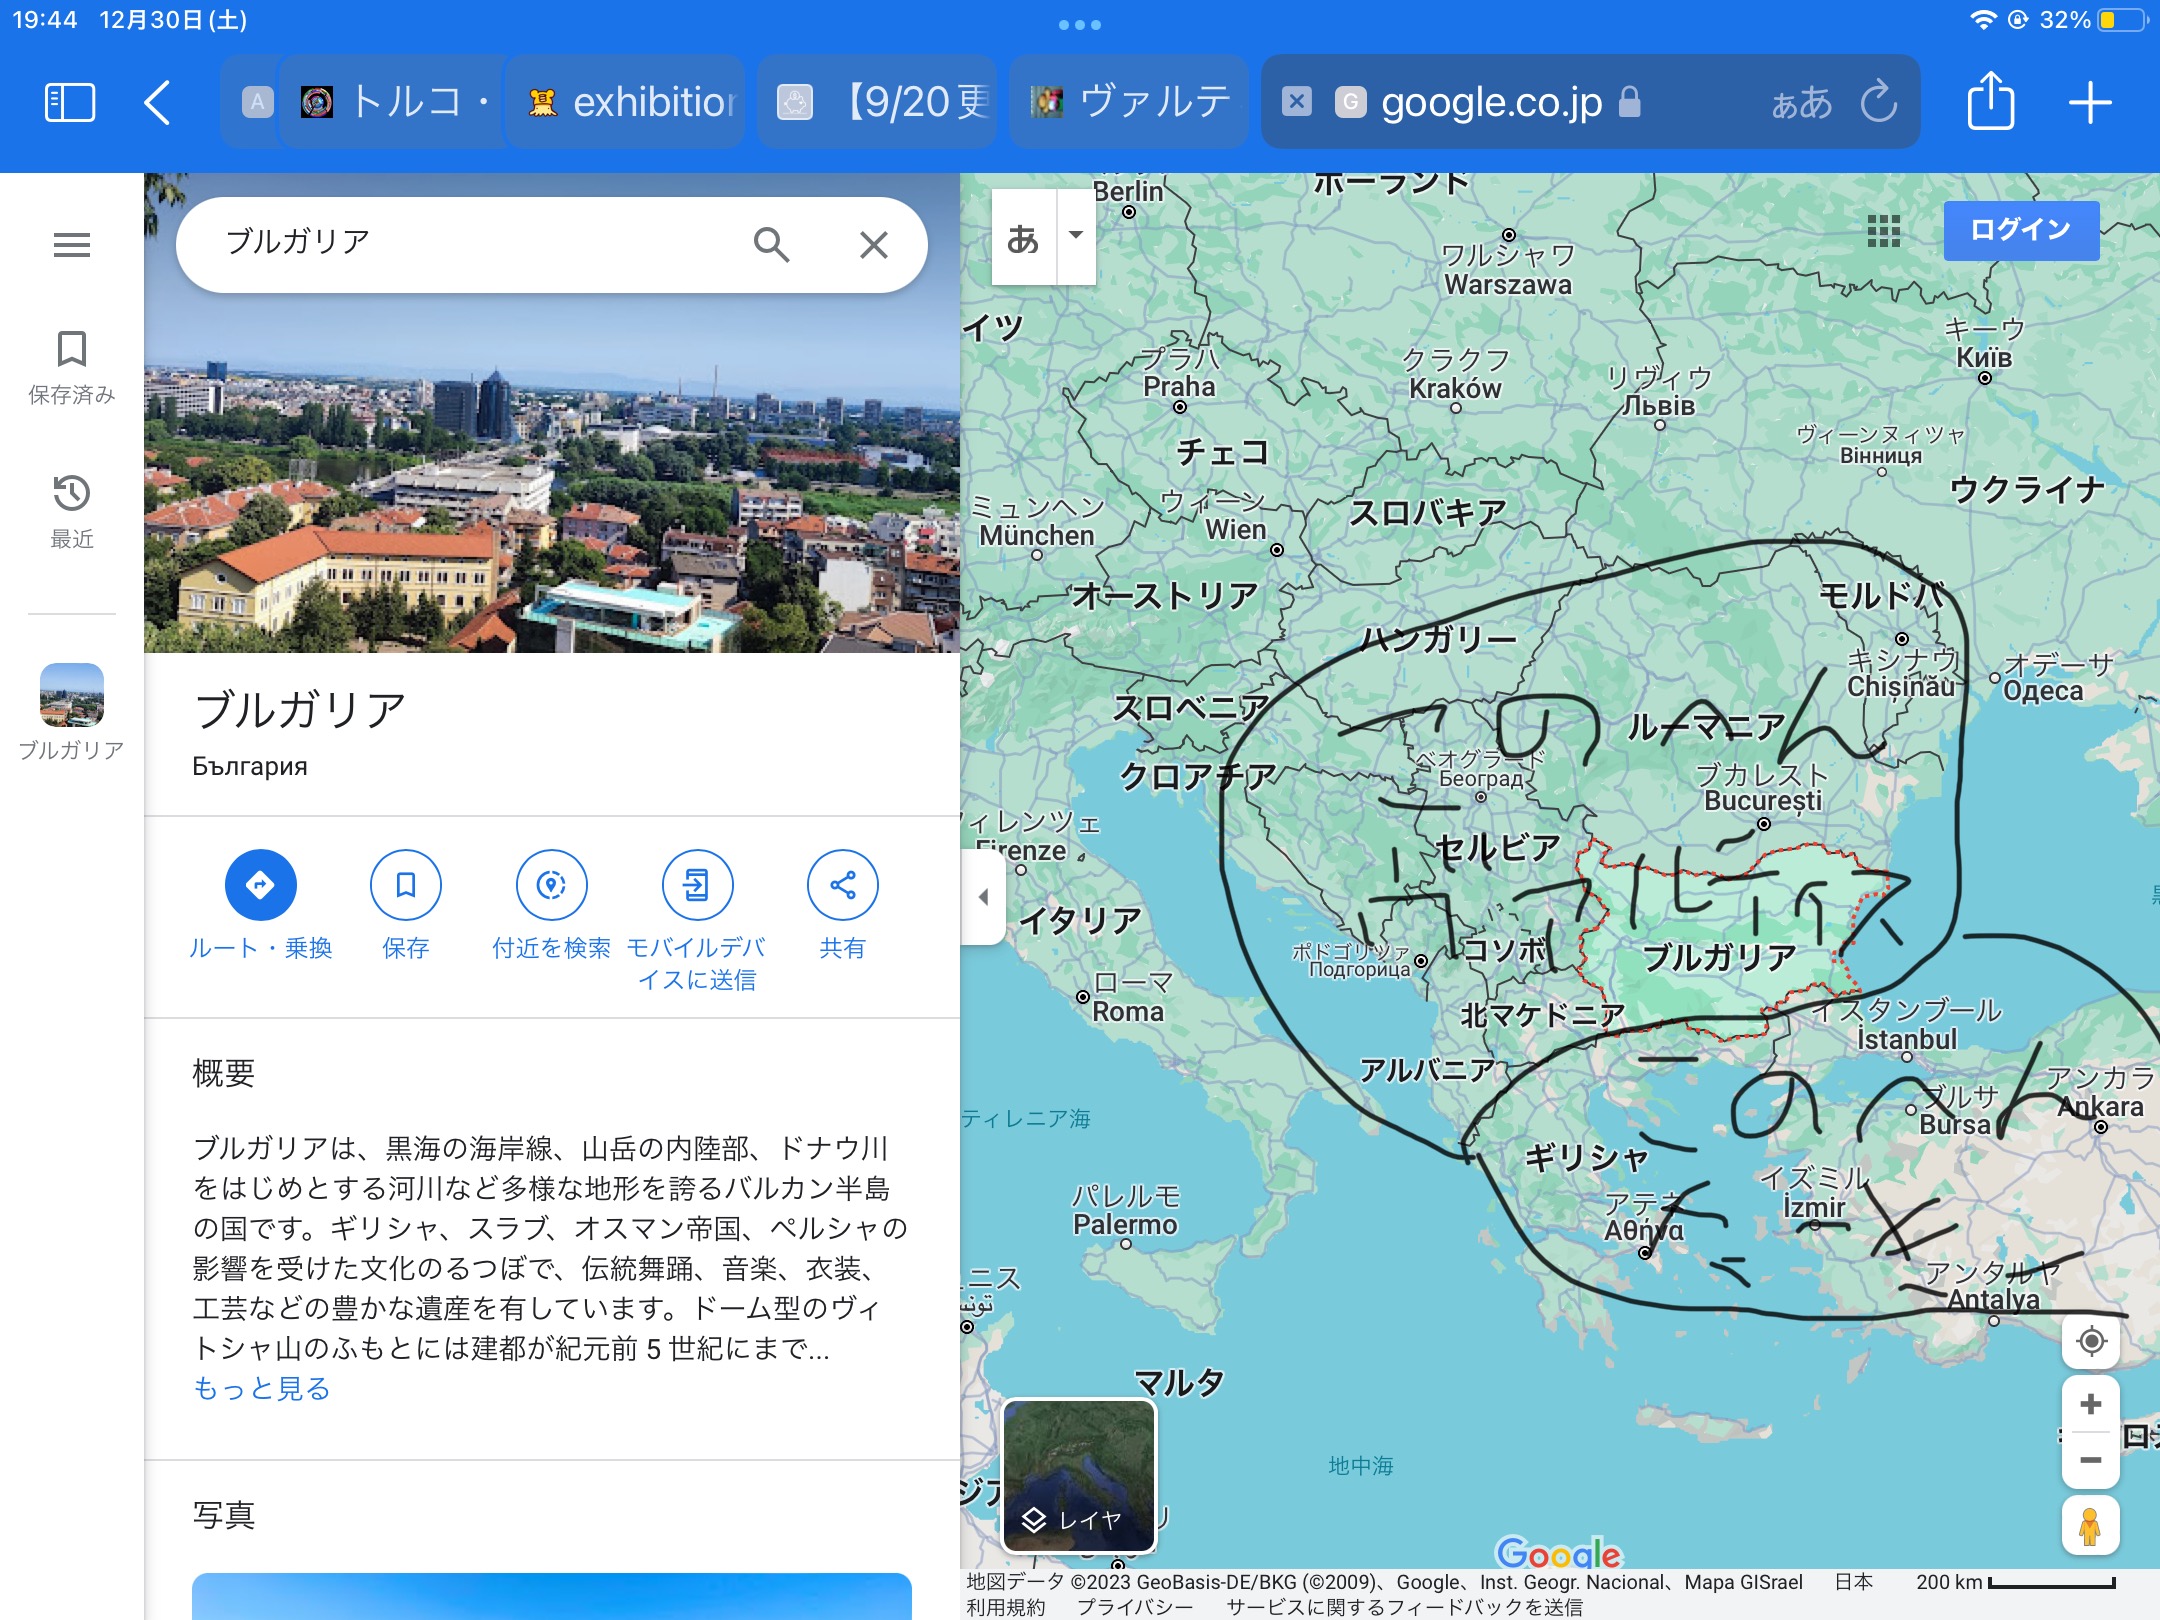Screen dimensions: 2160x1620
Task: Open the プライバシー privacy link
Action: coord(1135,1607)
